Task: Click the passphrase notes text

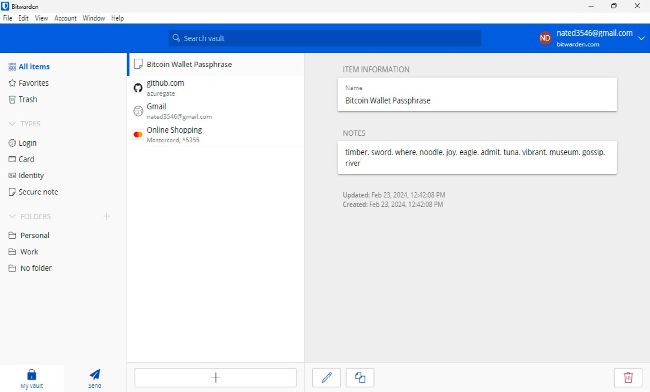Action: [475, 157]
